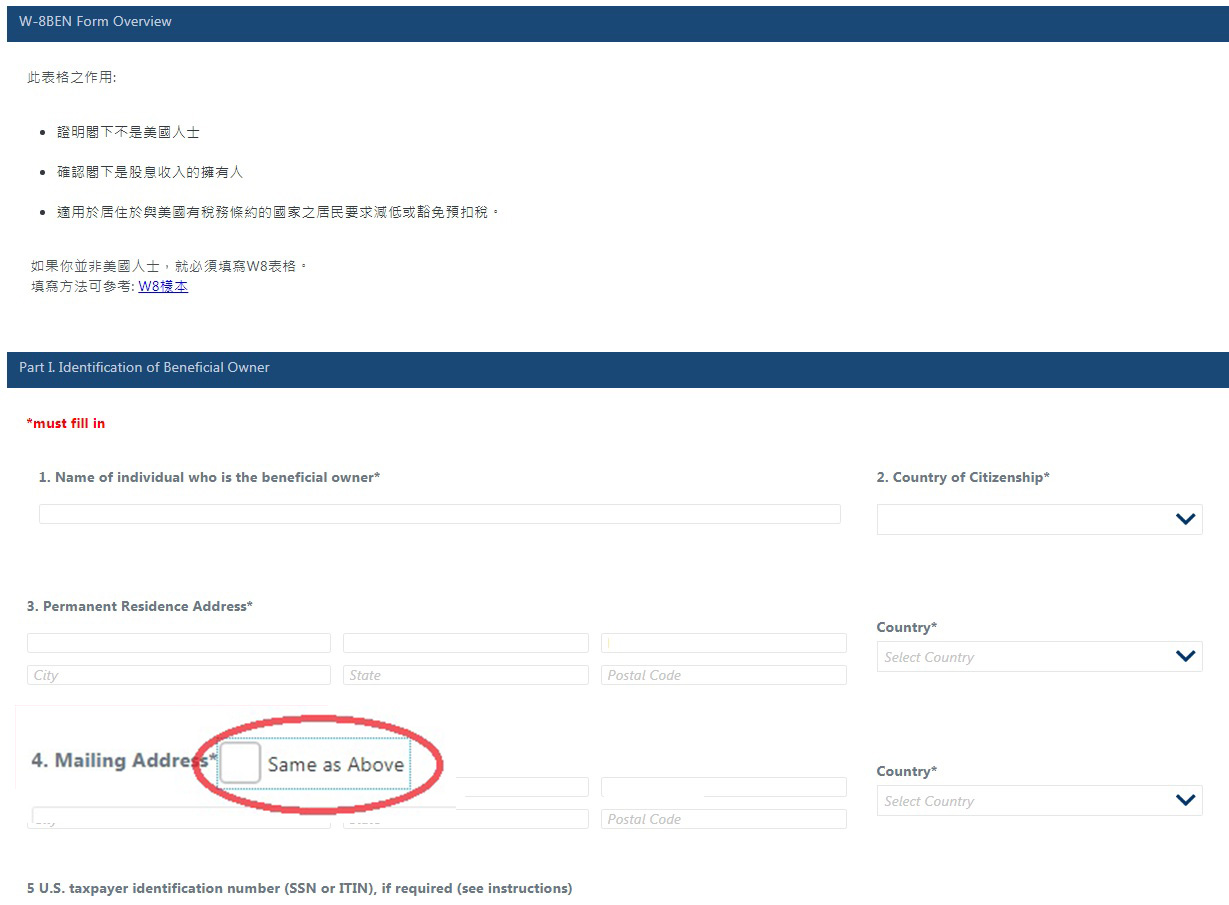Click the U.S. taxpayer identification number label
The image size is (1229, 905).
coord(299,888)
